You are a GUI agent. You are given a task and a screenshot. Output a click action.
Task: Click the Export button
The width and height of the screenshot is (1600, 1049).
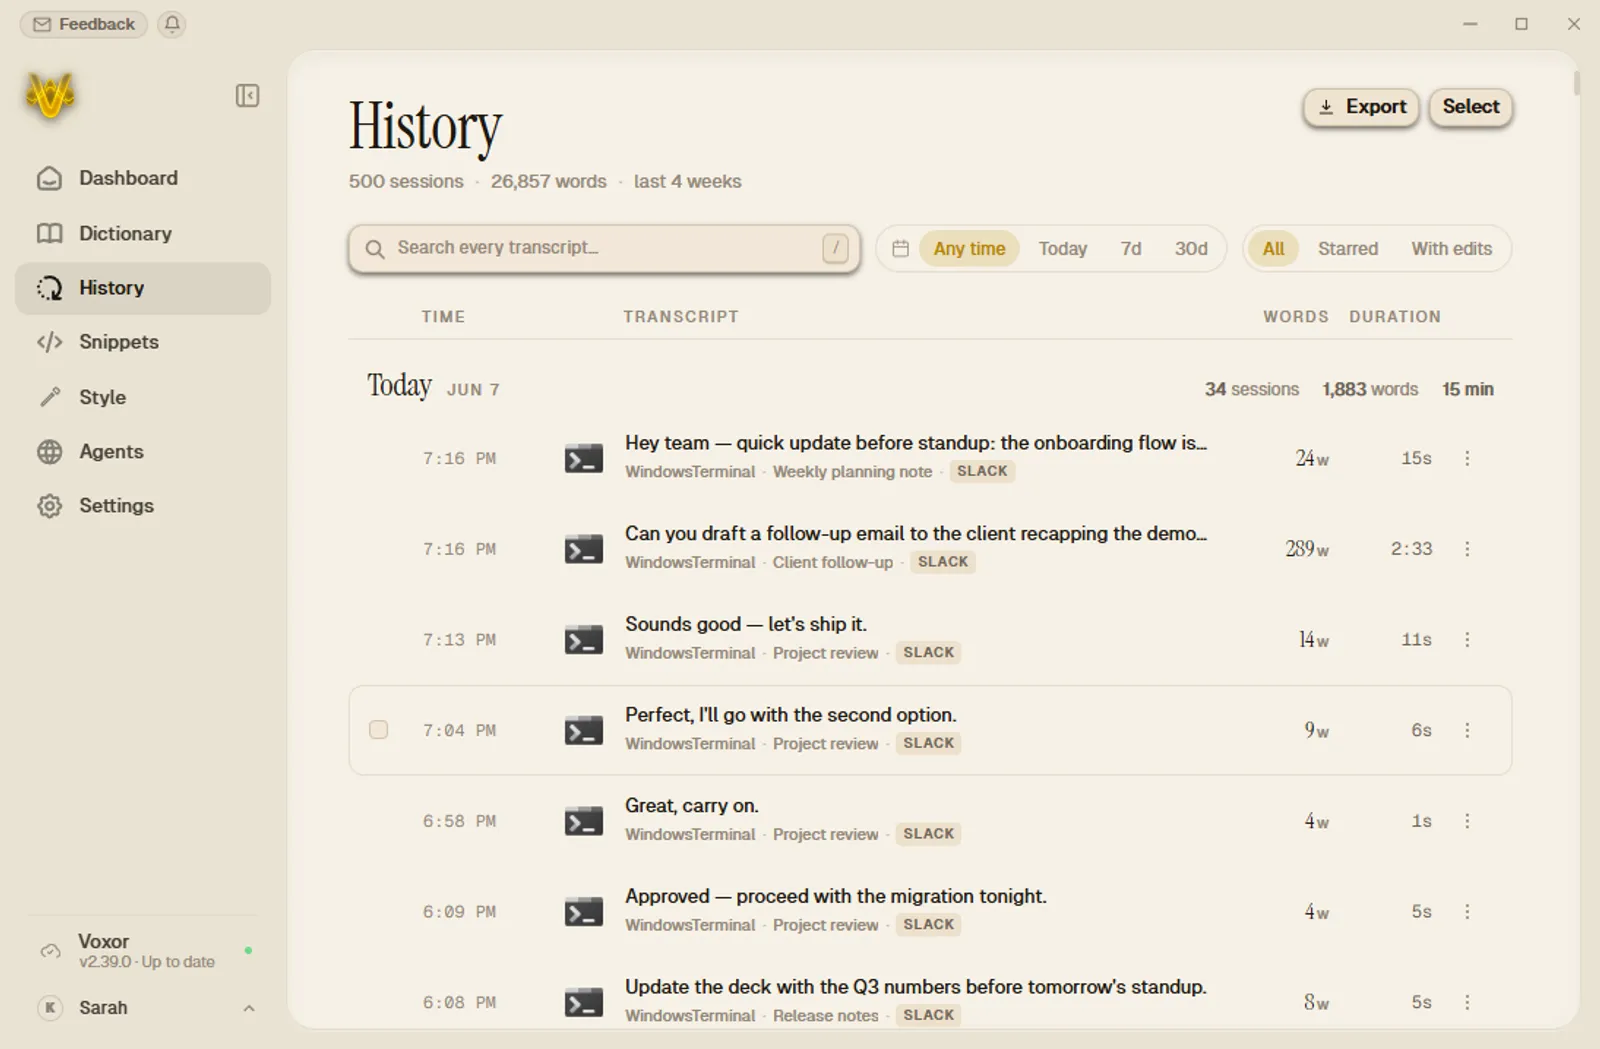click(1361, 107)
